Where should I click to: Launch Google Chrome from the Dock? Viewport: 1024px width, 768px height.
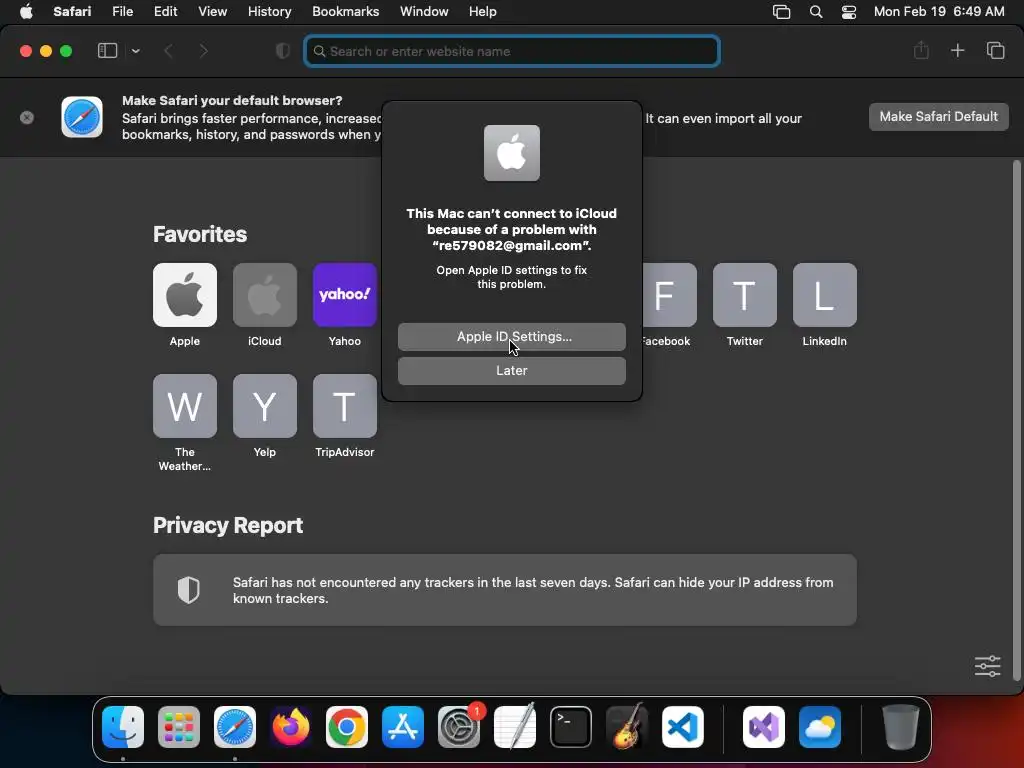(347, 727)
